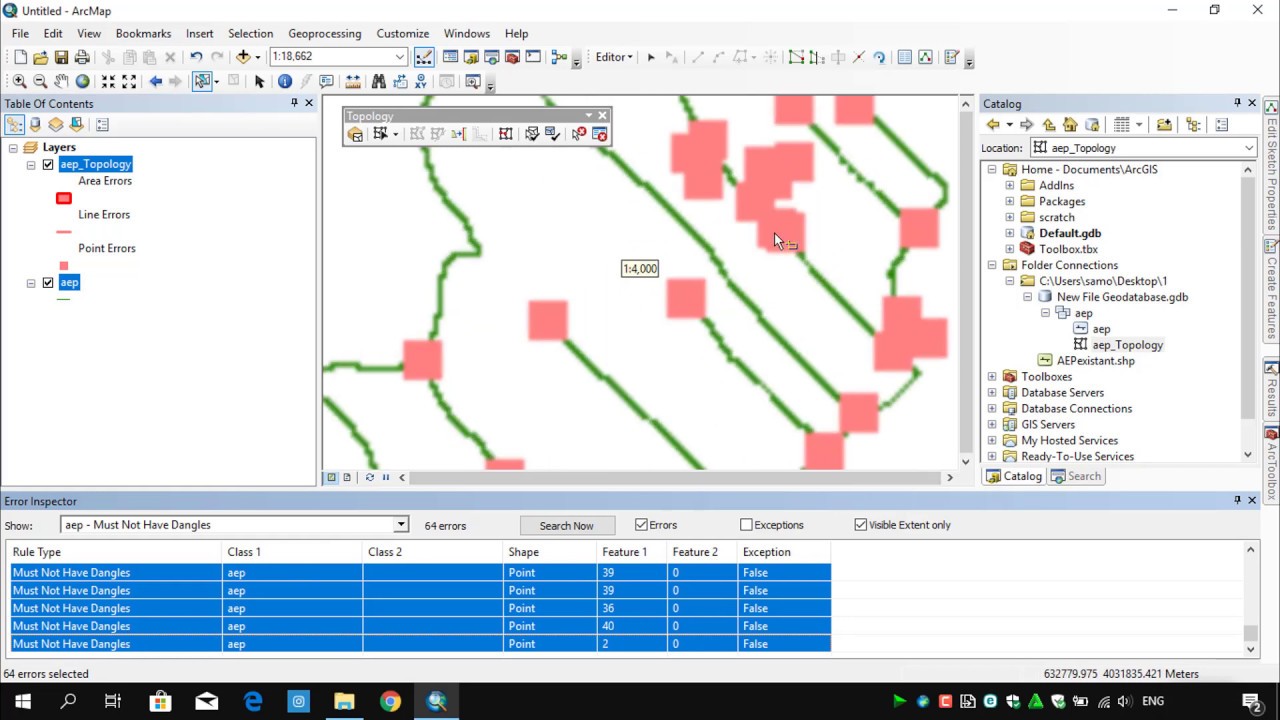Screen dimensions: 1280x720
Task: Switch to the Search tab in Catalog
Action: coord(1076,476)
